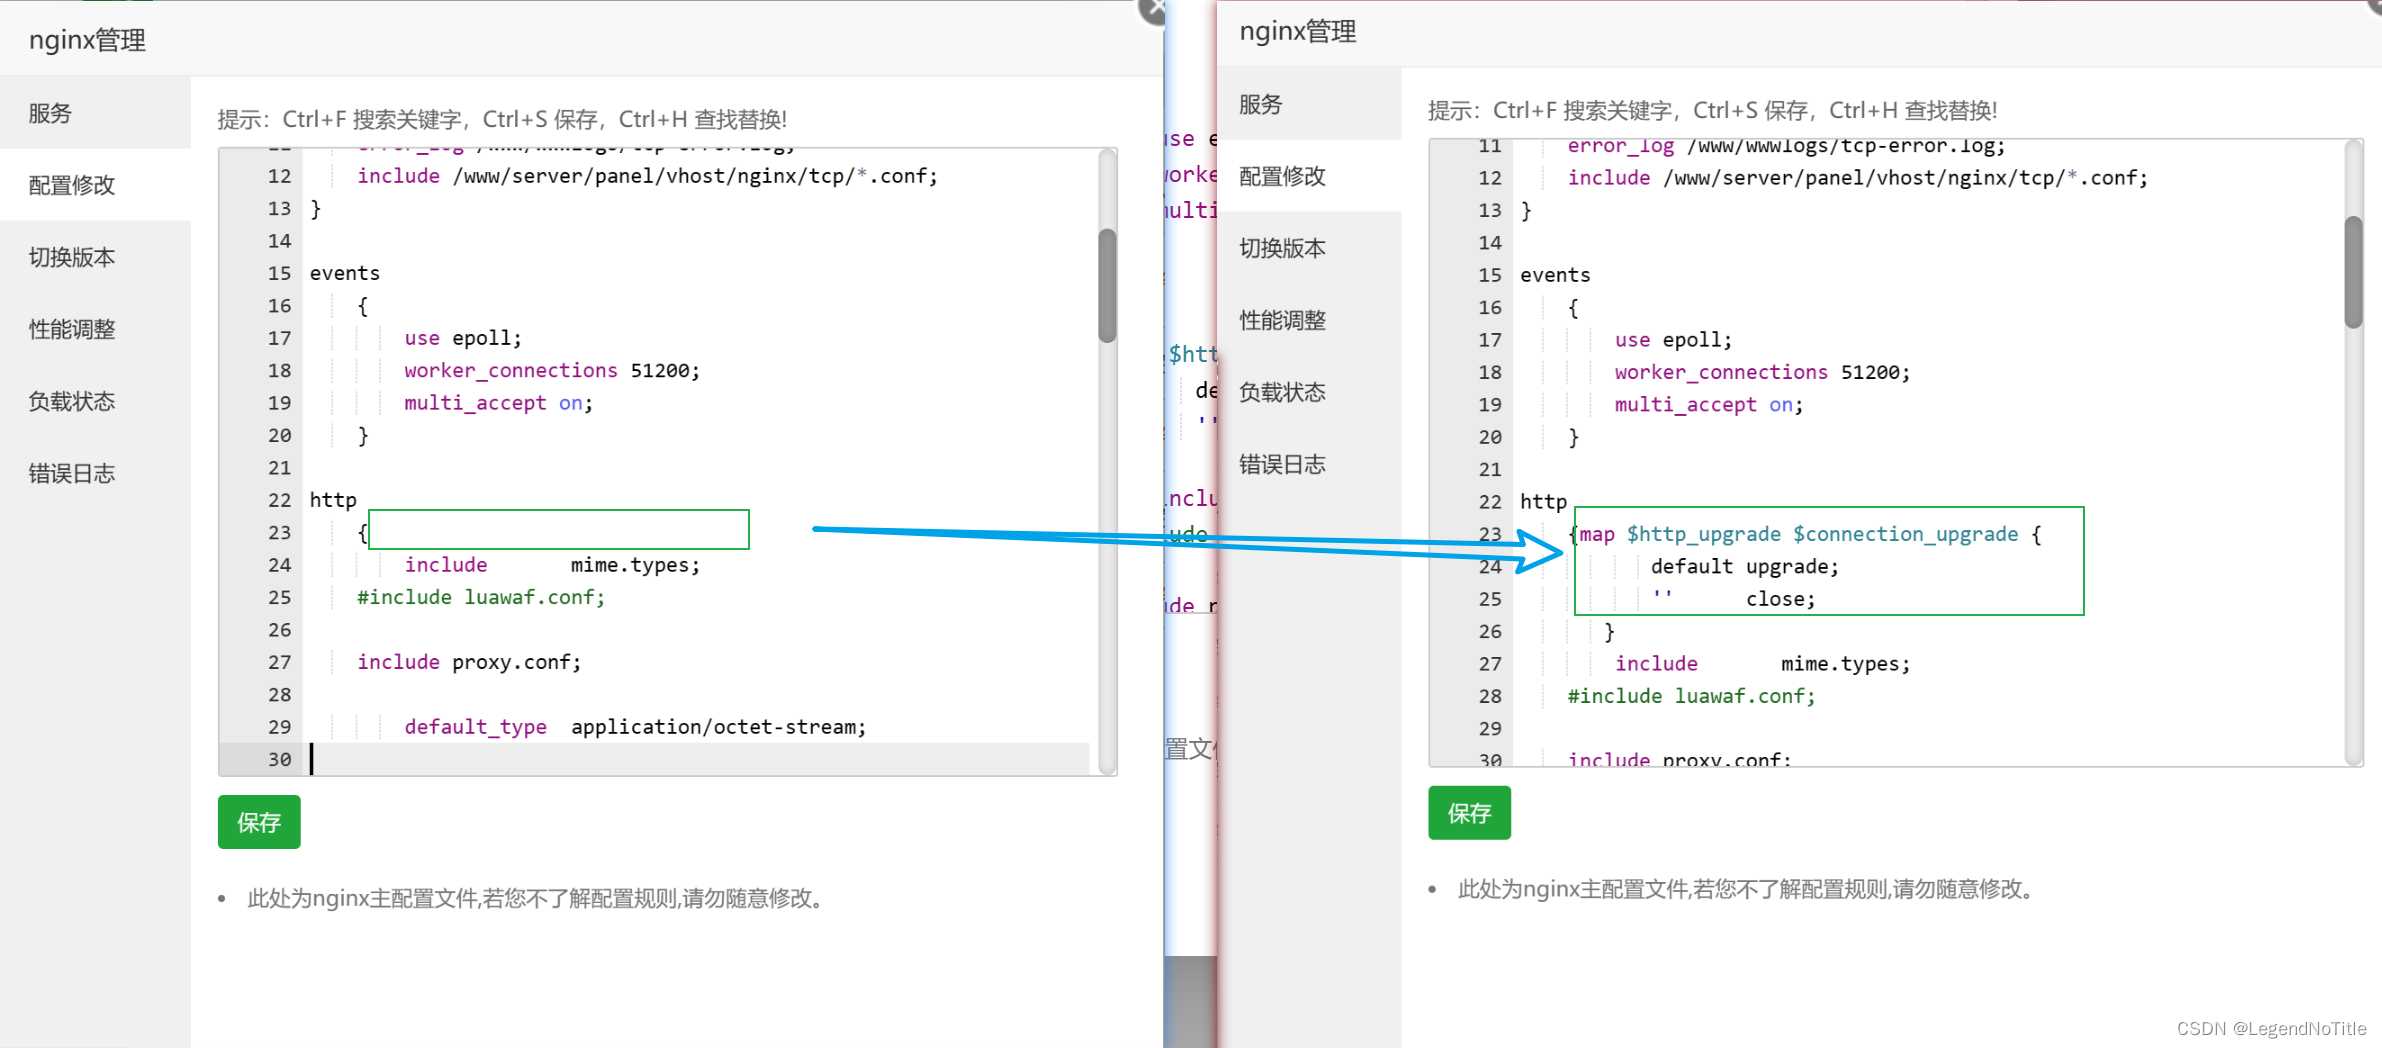Click 'use epoll;' line in left editor
Image resolution: width=2382 pixels, height=1048 pixels.
[x=463, y=338]
